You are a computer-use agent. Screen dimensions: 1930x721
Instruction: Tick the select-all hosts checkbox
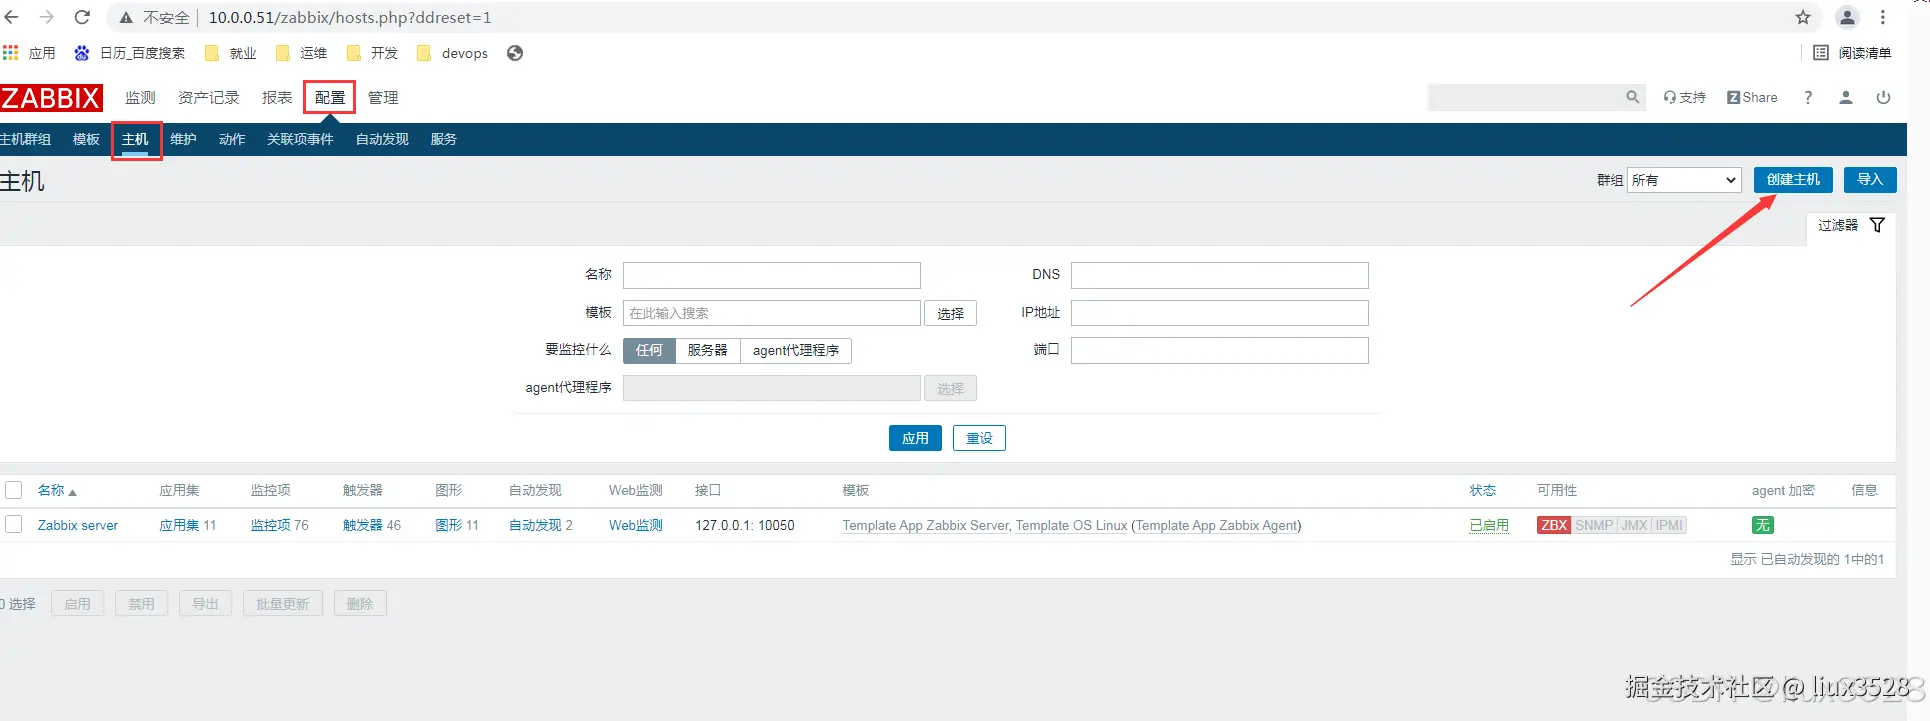[x=14, y=490]
